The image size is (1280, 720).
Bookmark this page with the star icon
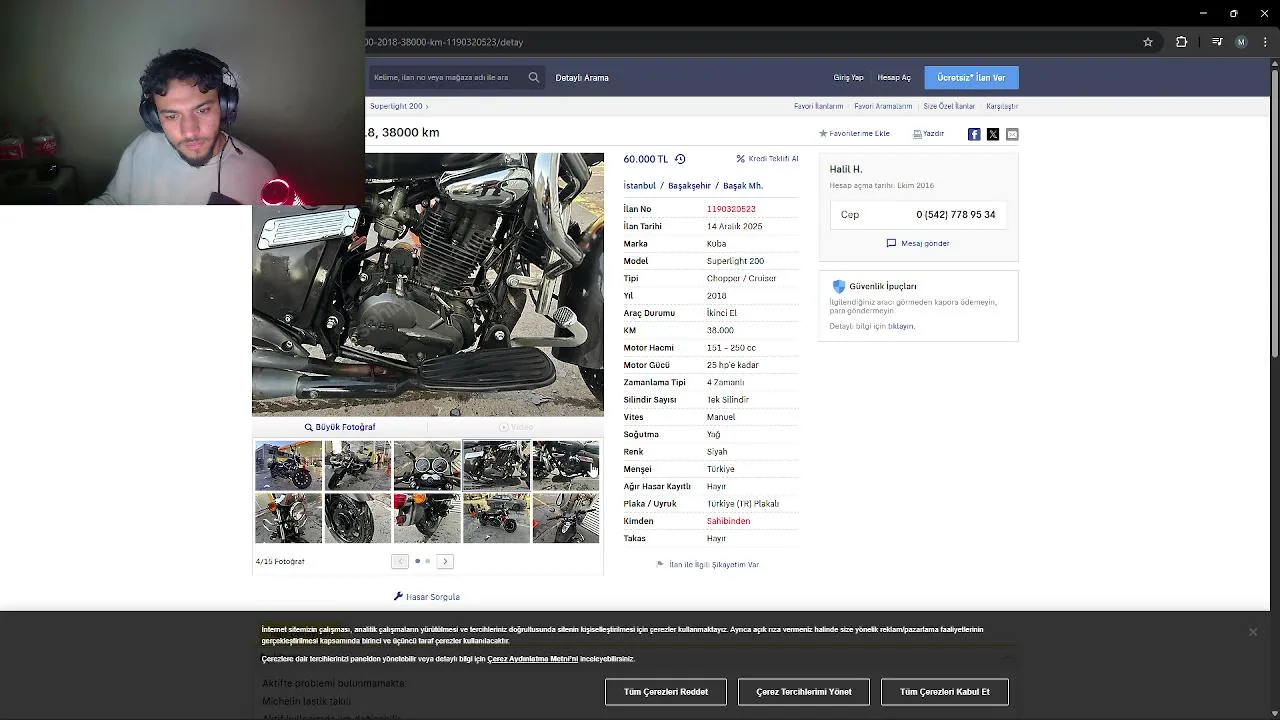1148,42
